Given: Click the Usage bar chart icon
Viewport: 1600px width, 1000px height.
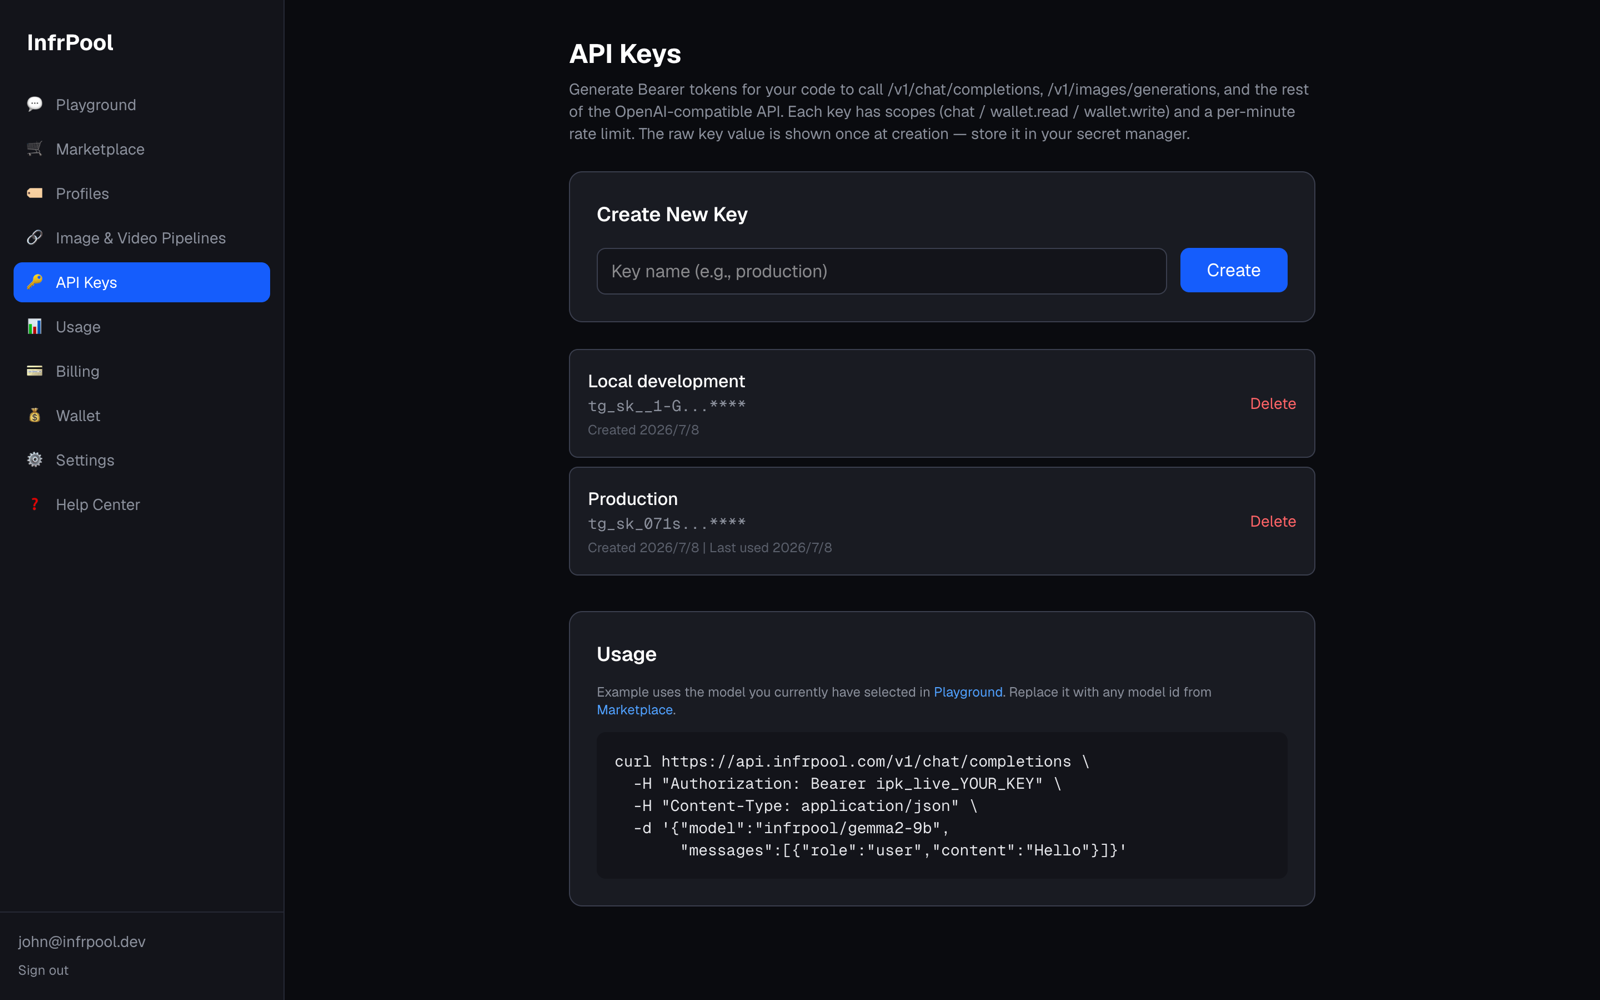Looking at the screenshot, I should (x=35, y=327).
